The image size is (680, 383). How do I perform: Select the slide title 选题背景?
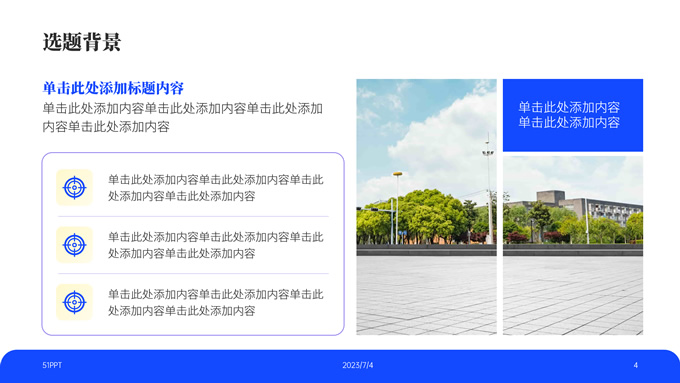(x=82, y=42)
